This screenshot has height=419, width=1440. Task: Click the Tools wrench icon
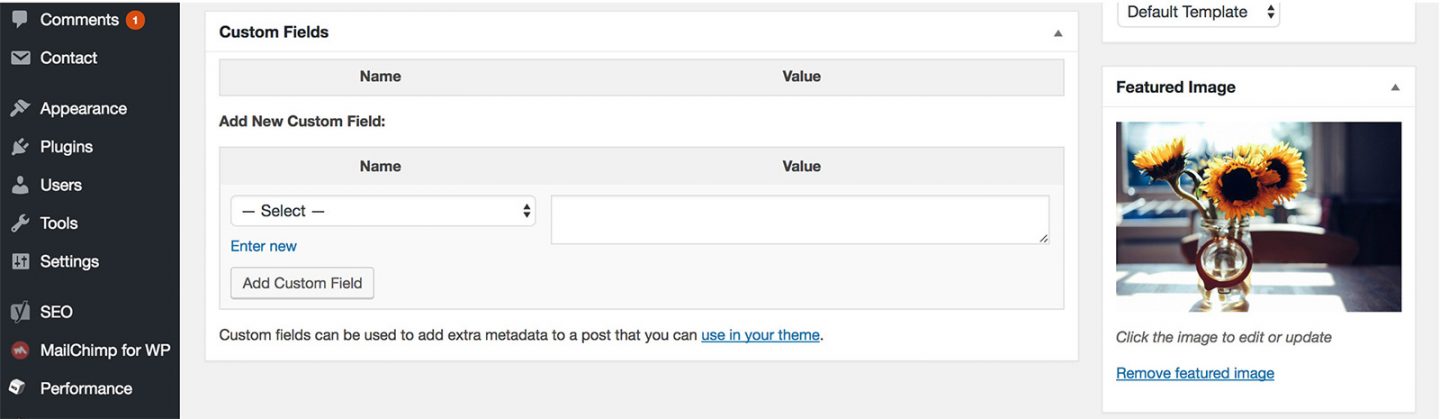point(20,223)
